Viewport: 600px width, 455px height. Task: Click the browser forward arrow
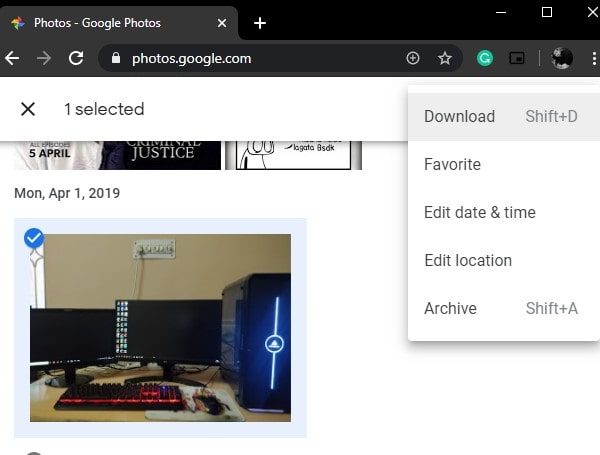[44, 59]
